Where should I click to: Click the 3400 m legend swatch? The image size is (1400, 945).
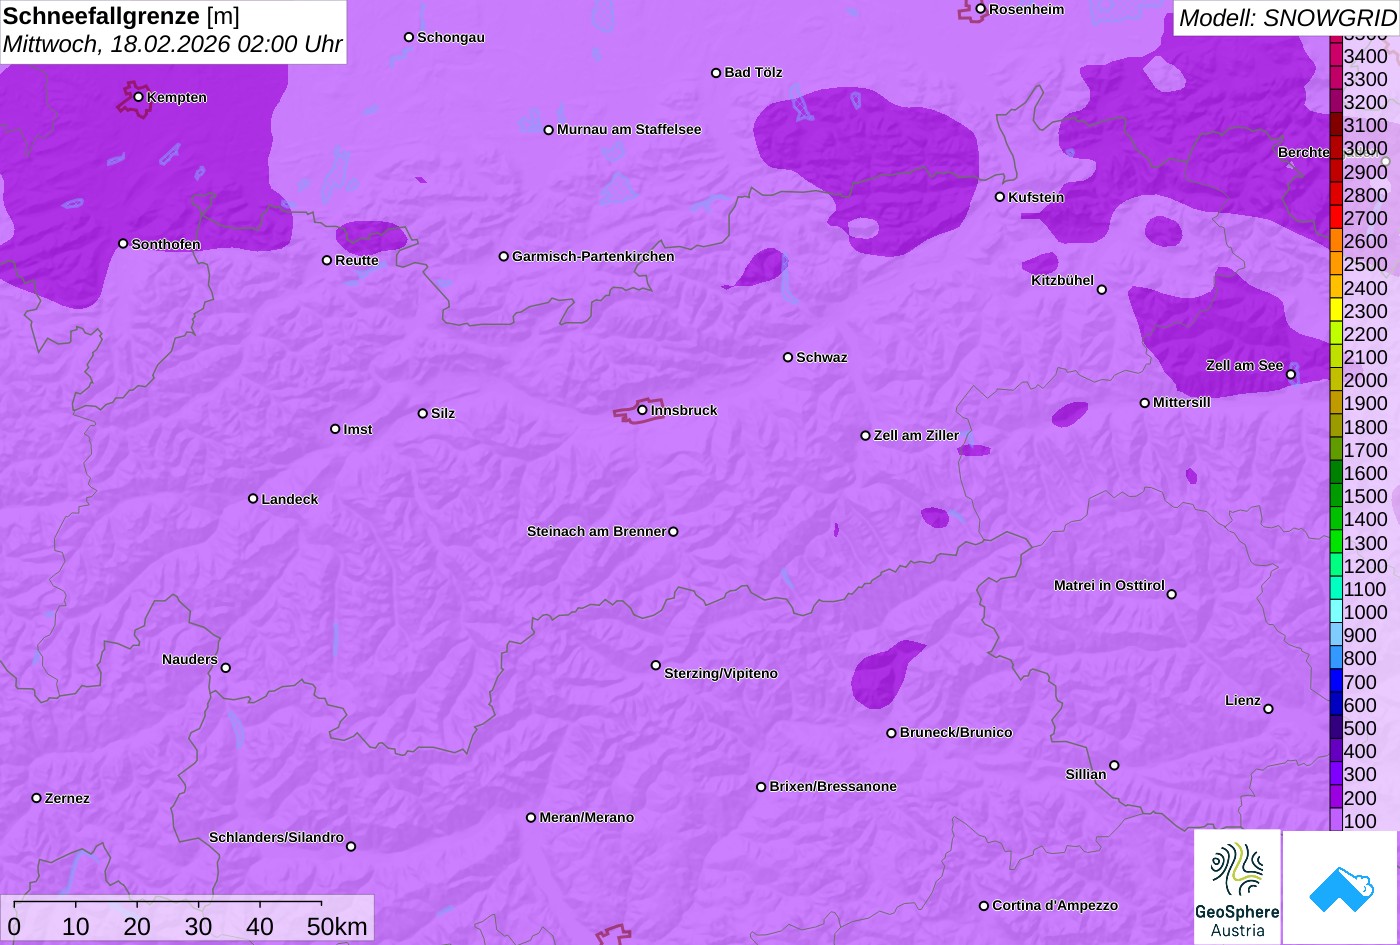pyautogui.click(x=1336, y=56)
